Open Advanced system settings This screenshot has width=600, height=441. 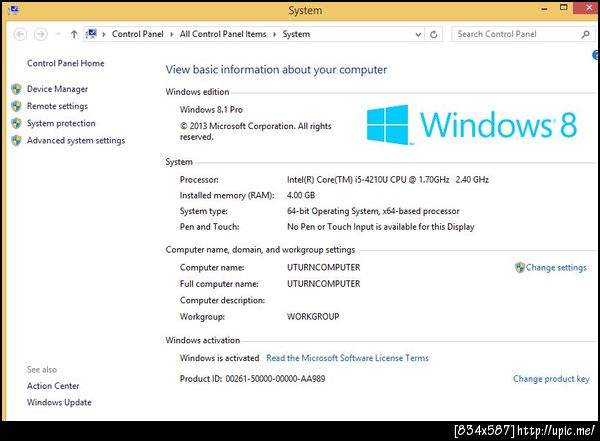pos(76,140)
